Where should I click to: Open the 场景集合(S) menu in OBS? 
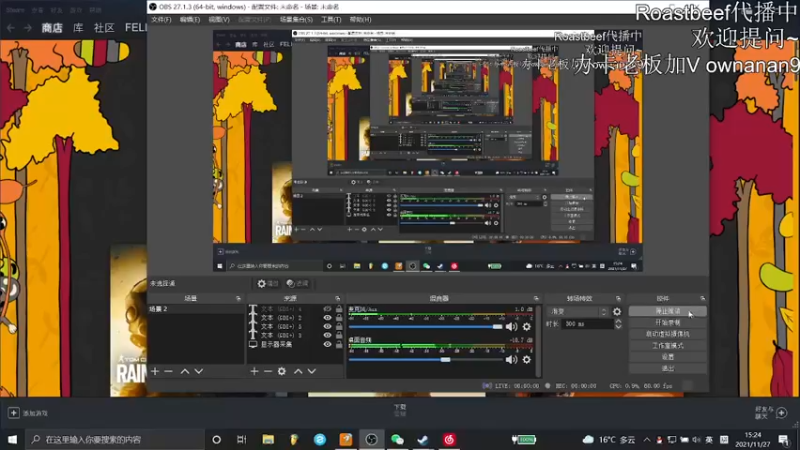296,19
